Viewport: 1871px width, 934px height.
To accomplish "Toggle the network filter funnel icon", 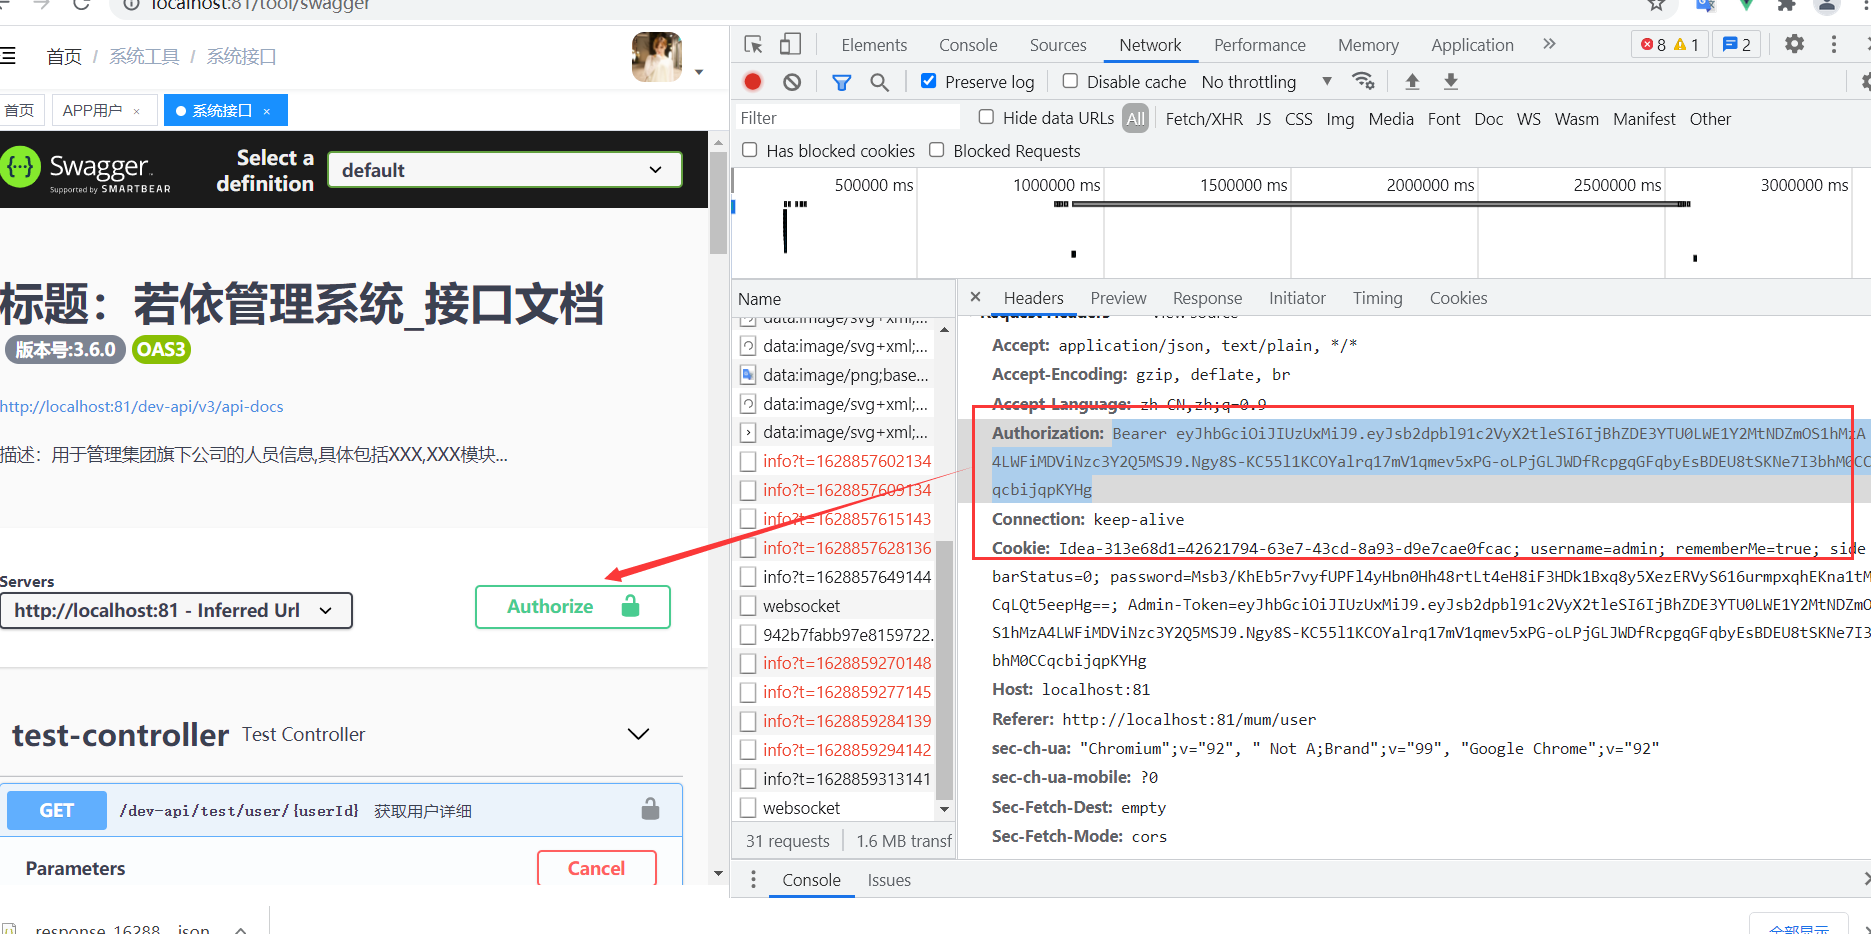I will [x=842, y=82].
